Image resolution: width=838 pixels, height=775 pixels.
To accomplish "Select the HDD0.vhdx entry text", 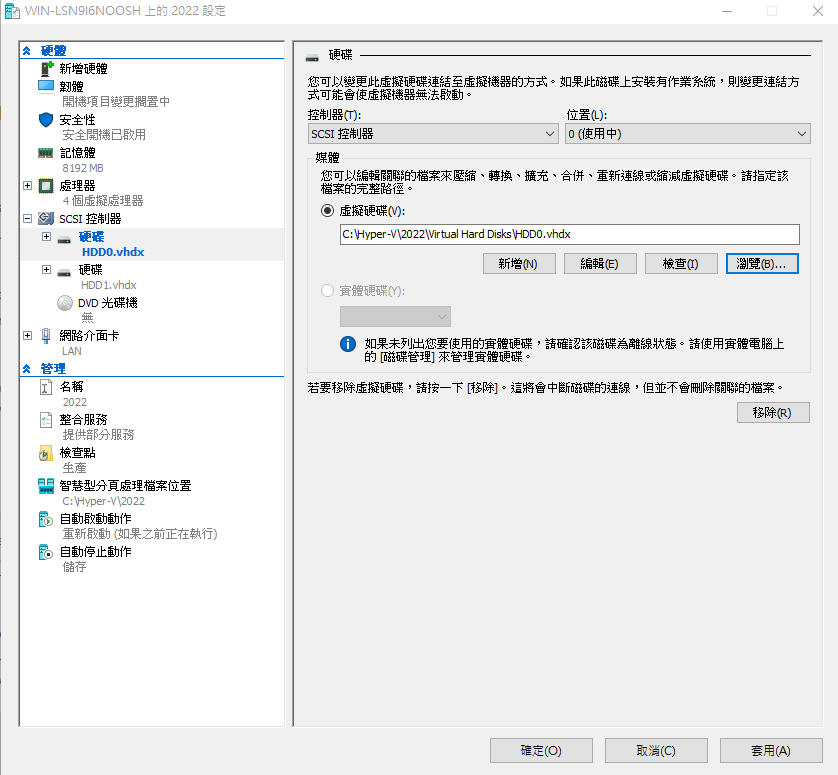I will 113,252.
